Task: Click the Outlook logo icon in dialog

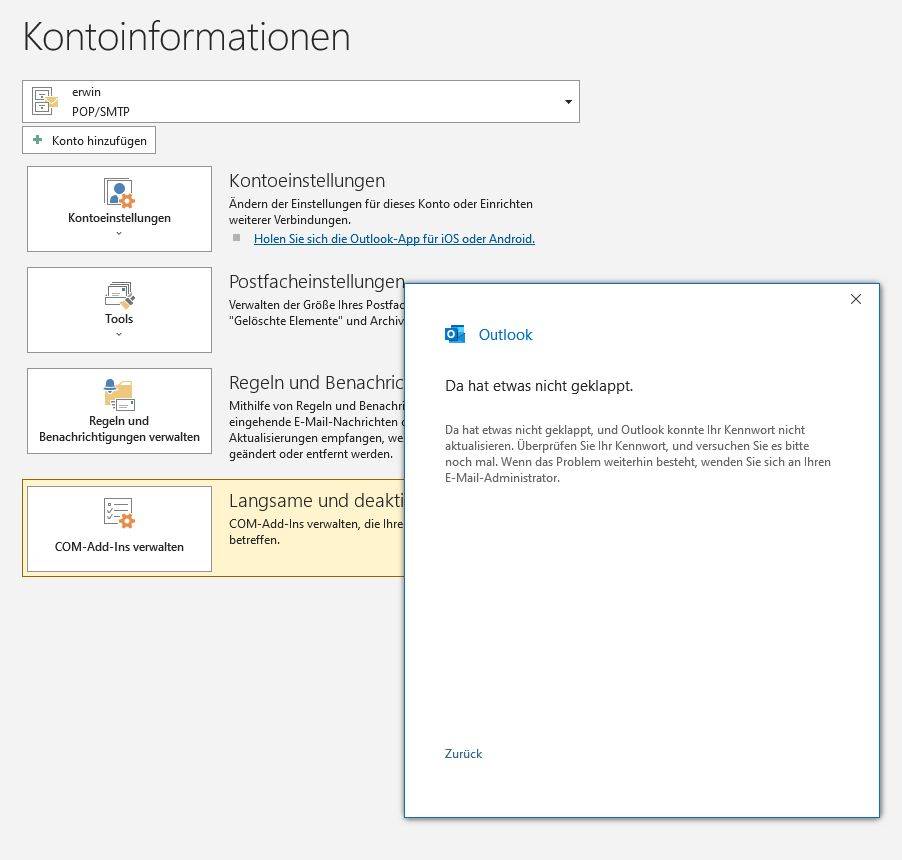Action: click(454, 334)
